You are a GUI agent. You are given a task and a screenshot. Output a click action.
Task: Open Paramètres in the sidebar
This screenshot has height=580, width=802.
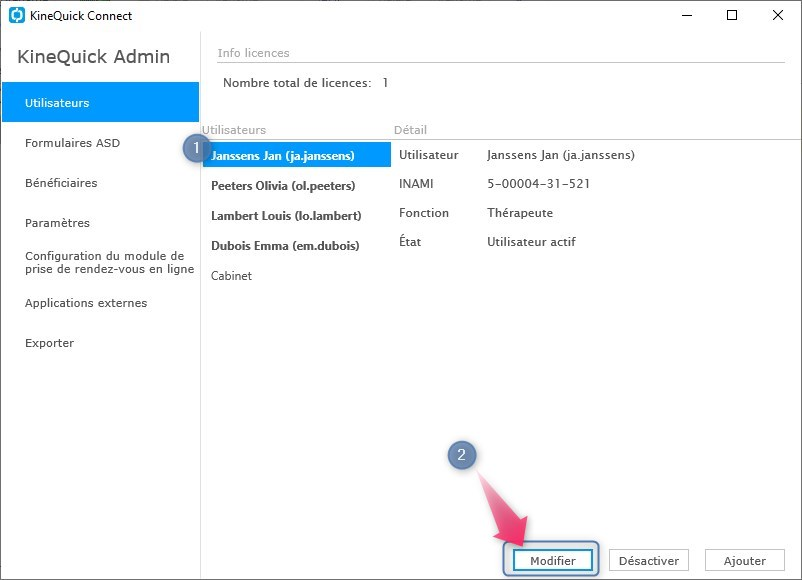[x=57, y=222]
